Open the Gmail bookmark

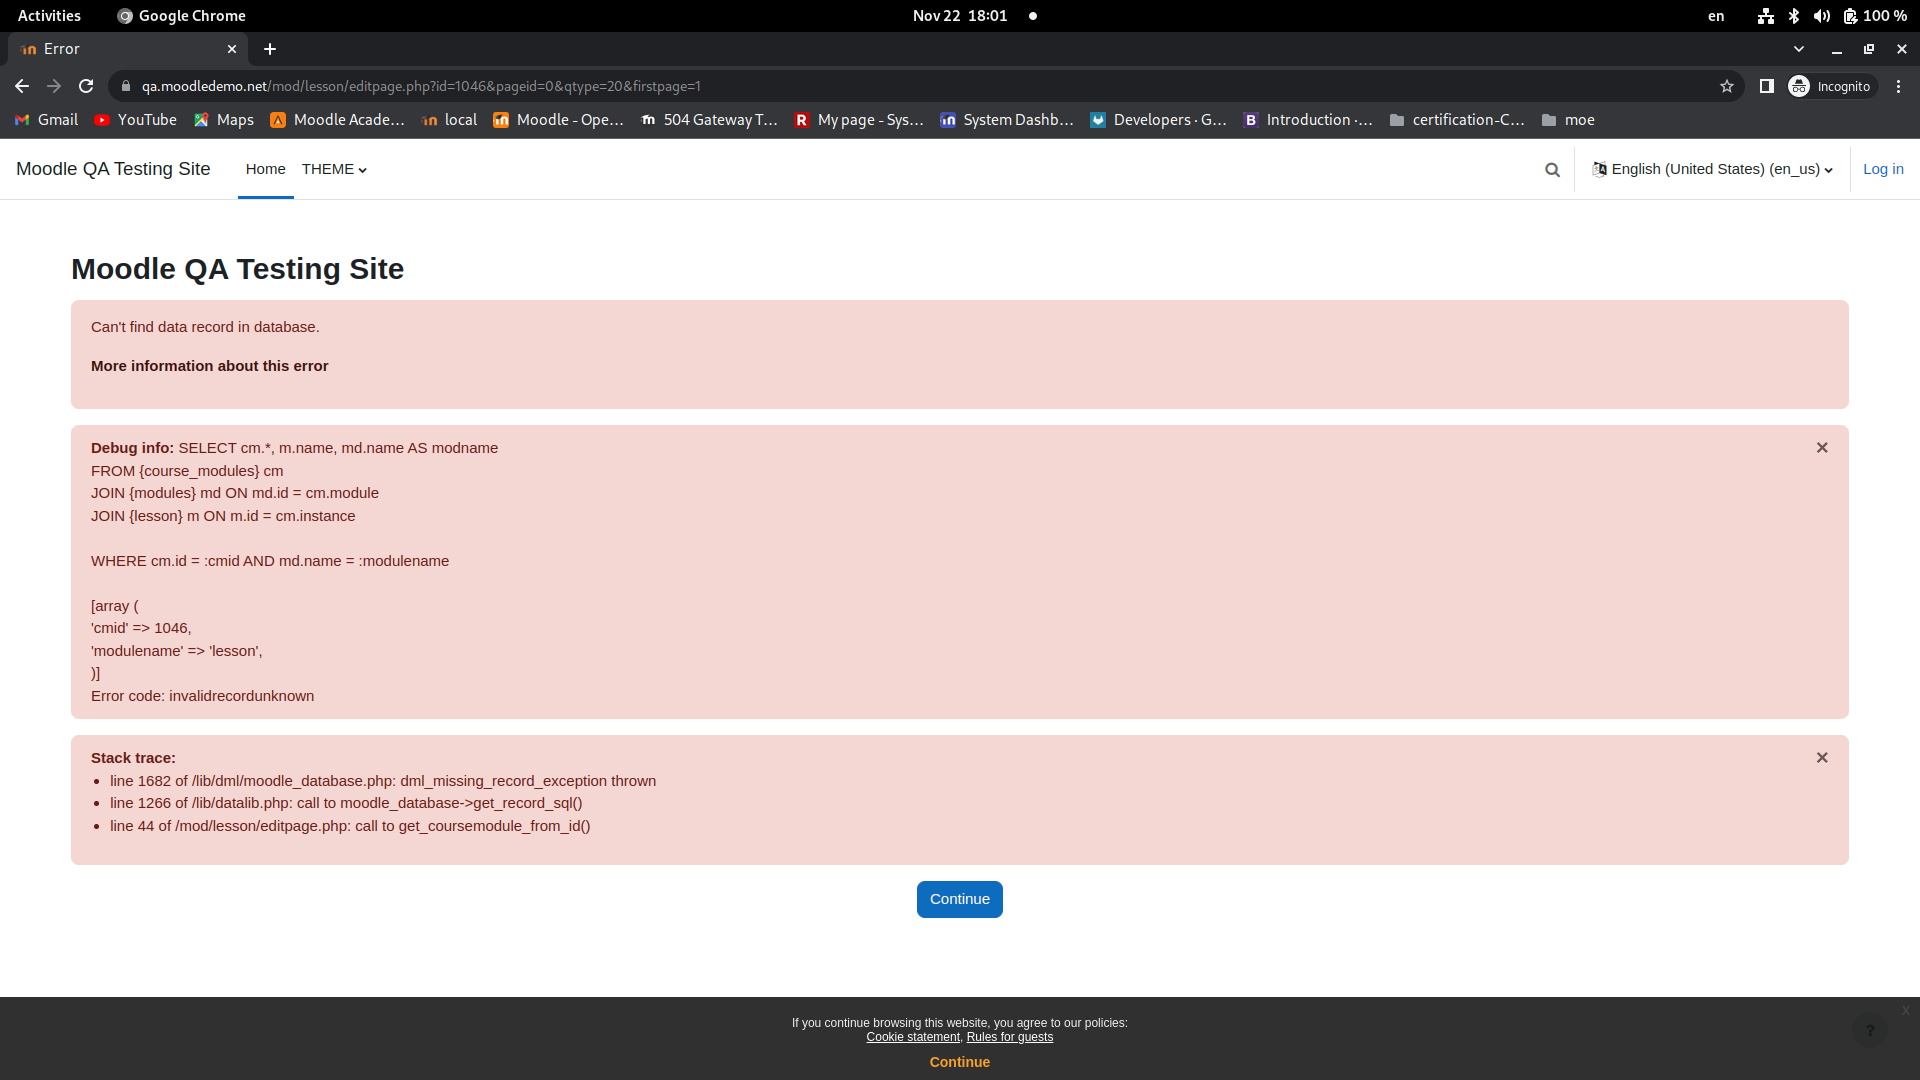(x=46, y=120)
